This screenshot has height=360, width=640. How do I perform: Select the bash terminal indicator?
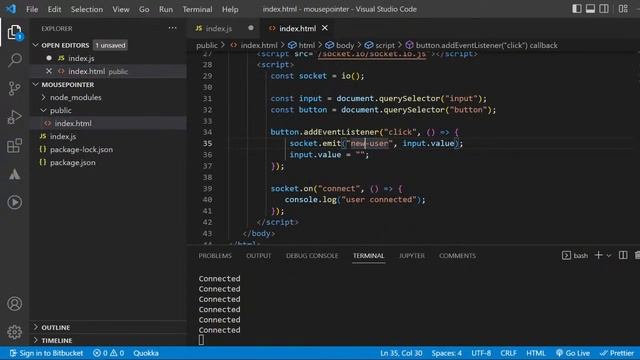(575, 256)
